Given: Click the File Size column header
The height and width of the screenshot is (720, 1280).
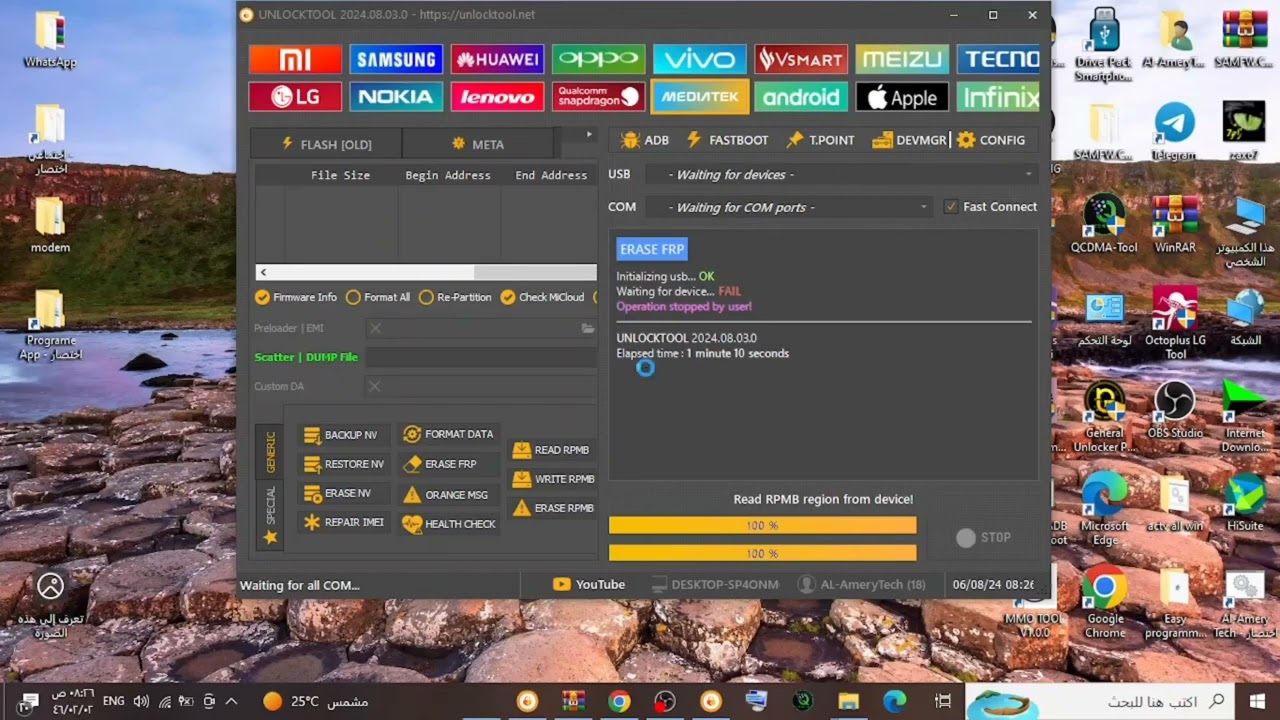Looking at the screenshot, I should [340, 175].
